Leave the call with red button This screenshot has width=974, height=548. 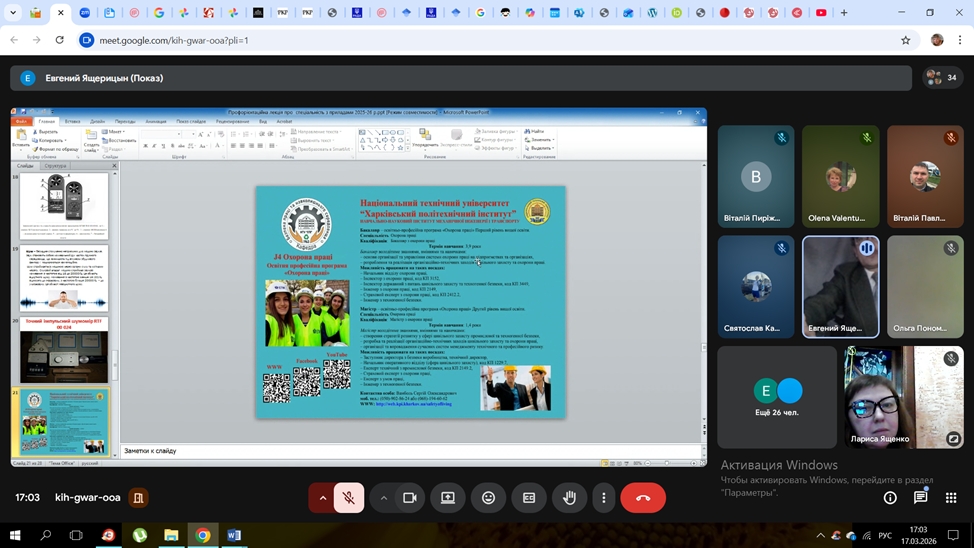tap(643, 497)
